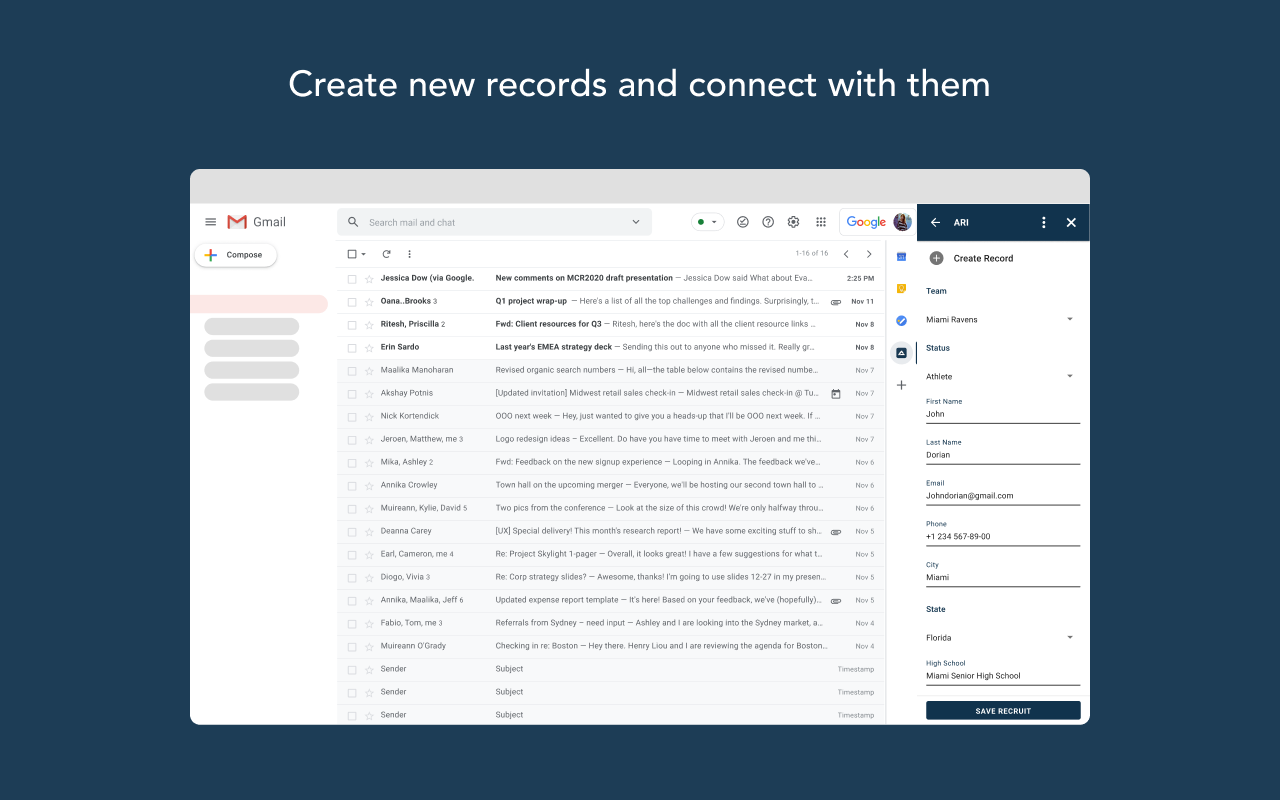Star the Jessica Dow email
1280x800 pixels.
369,278
